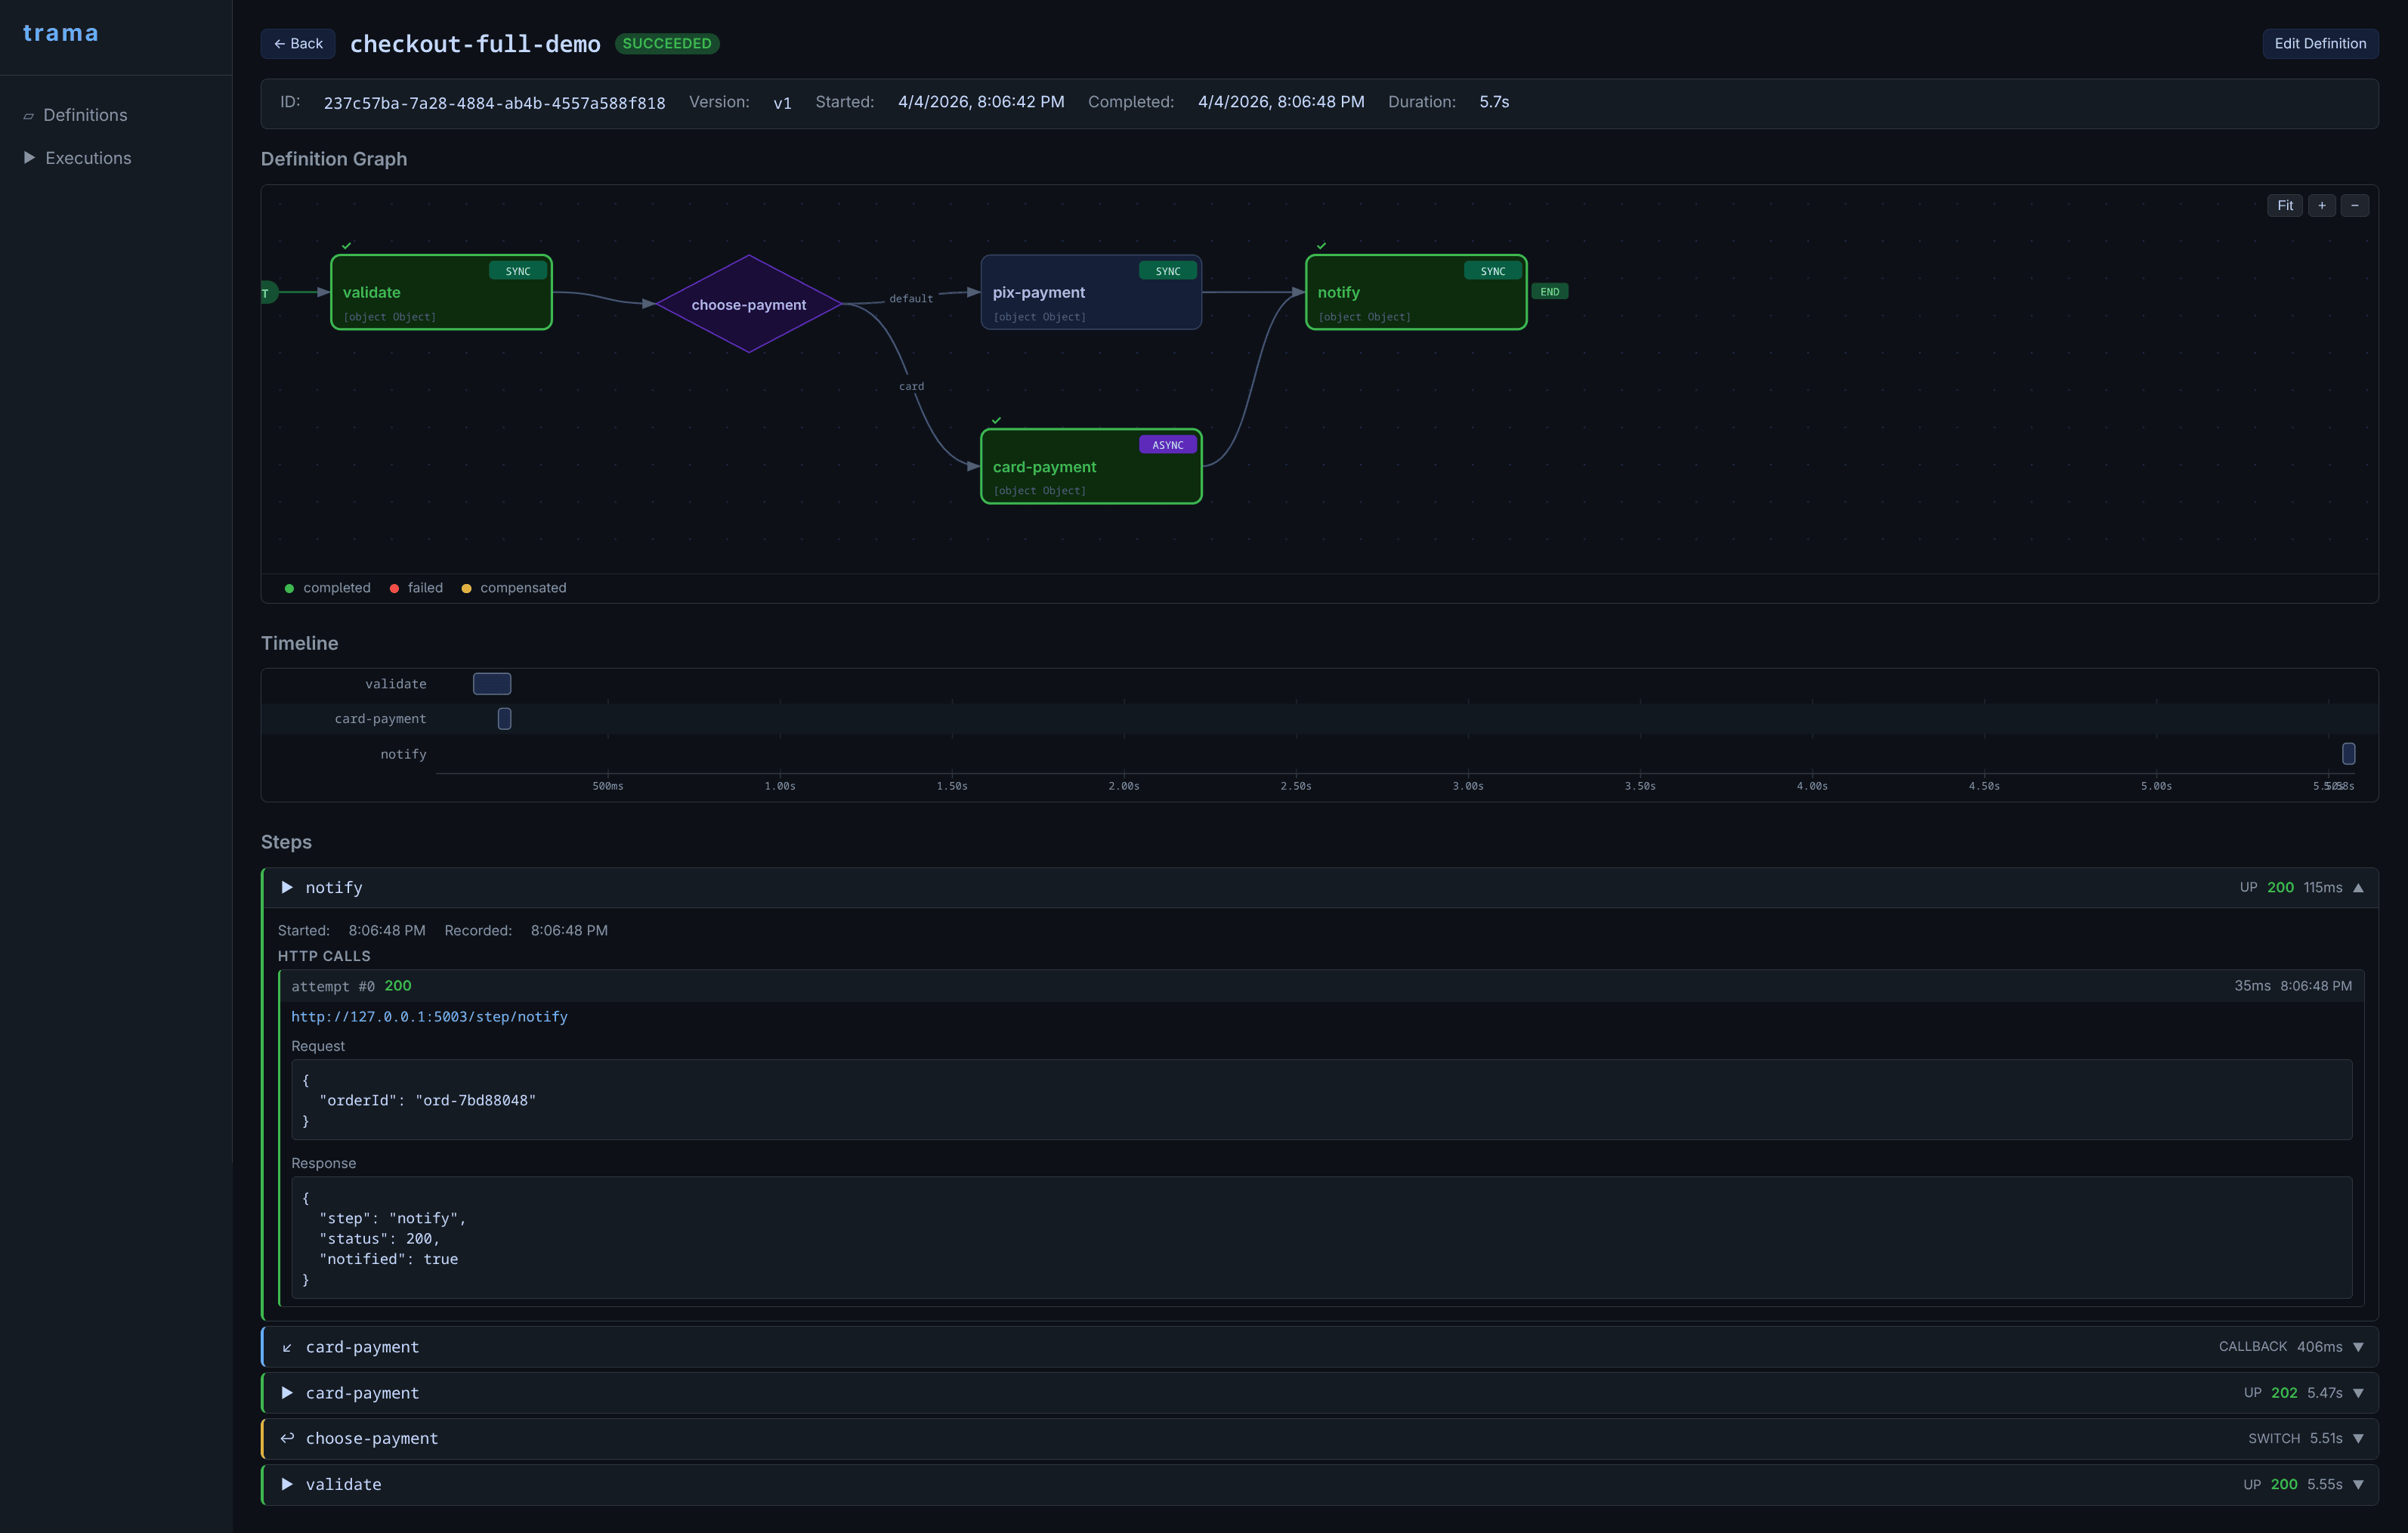Click the return arrow icon on choose-payment

pyautogui.click(x=287, y=1438)
